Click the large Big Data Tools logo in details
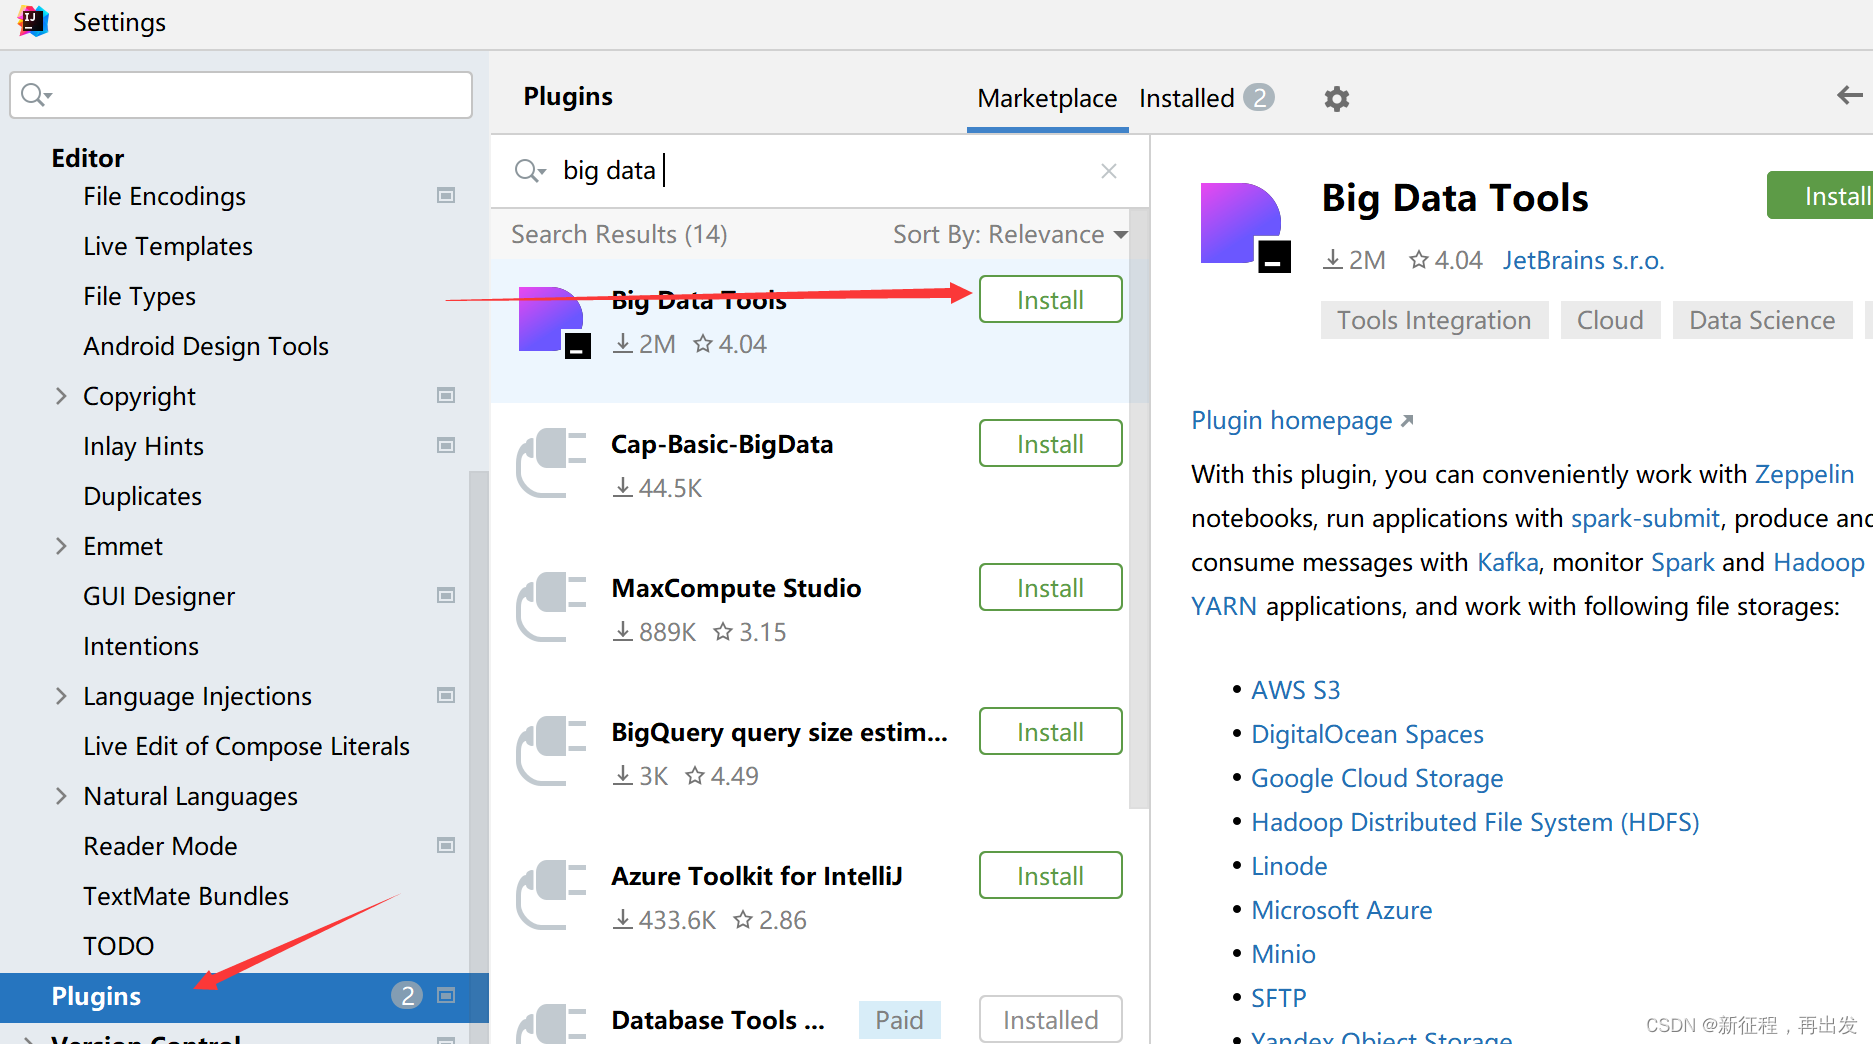Screen dimensions: 1873x1044 point(1245,228)
